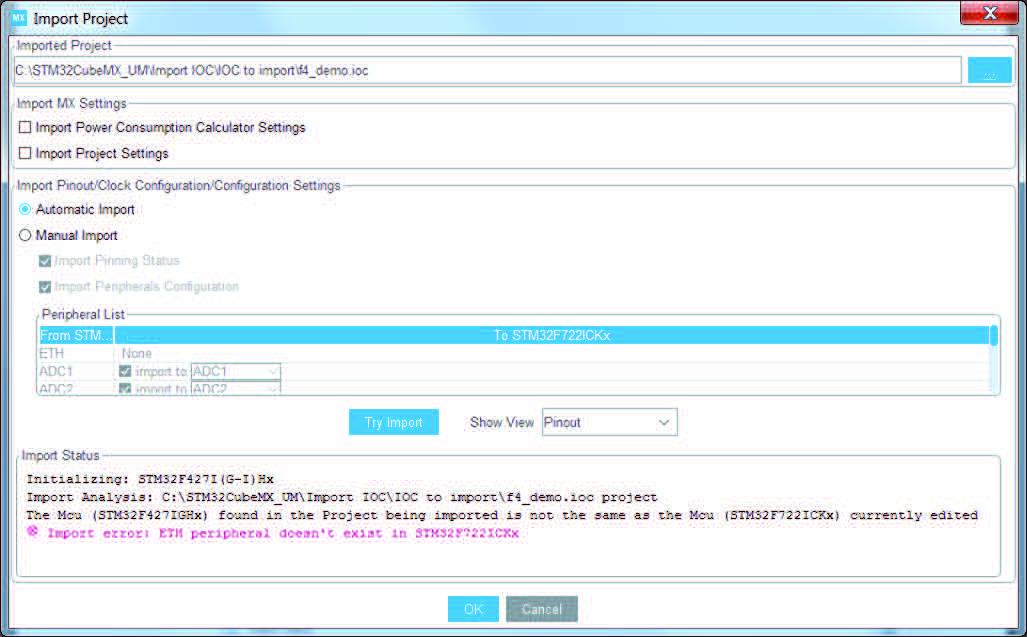Select the ADC1 row label
Viewport: 1027px width, 637px height.
click(x=56, y=371)
